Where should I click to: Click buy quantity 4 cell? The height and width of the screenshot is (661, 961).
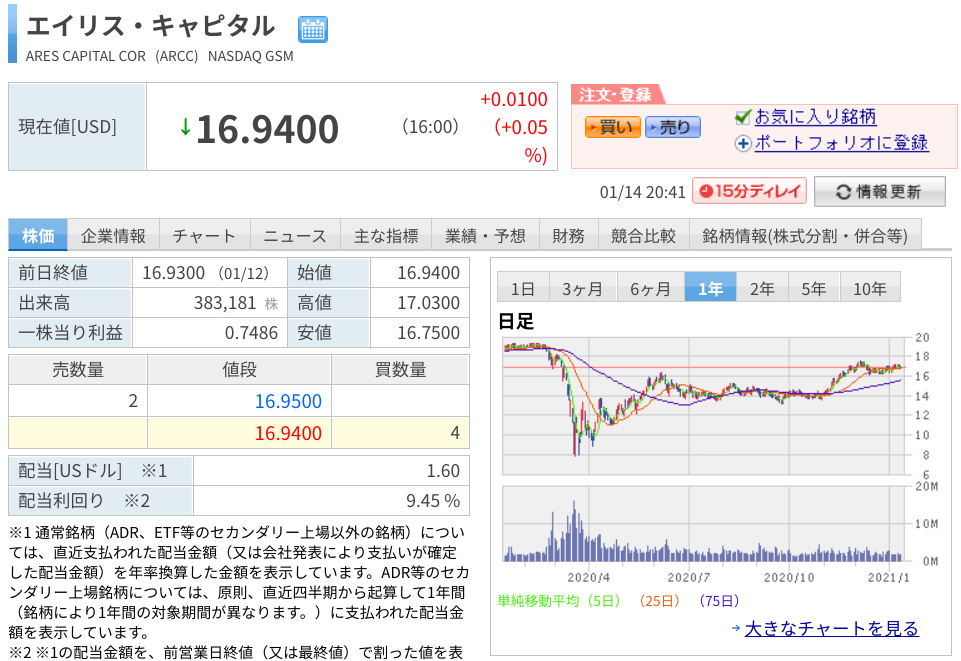pyautogui.click(x=400, y=433)
